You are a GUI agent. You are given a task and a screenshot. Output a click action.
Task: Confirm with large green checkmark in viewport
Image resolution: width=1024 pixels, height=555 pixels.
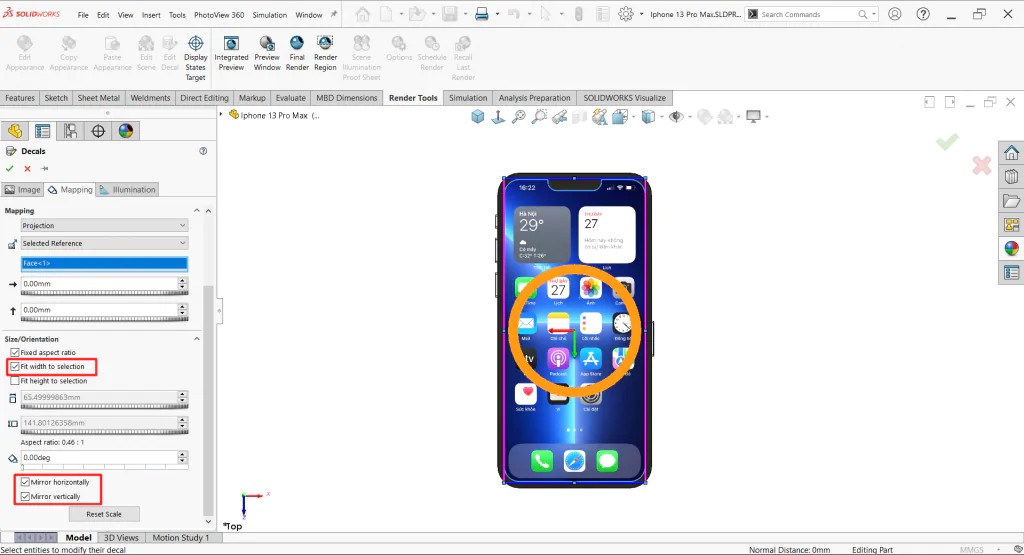[x=947, y=142]
